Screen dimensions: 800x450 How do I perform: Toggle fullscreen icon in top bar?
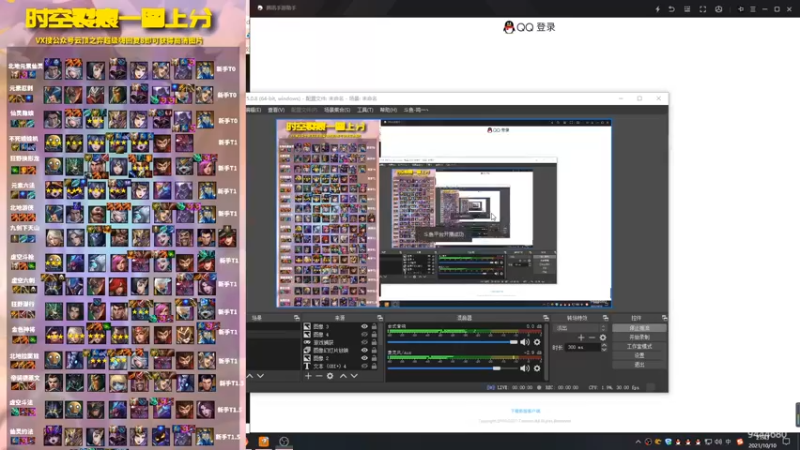point(703,9)
